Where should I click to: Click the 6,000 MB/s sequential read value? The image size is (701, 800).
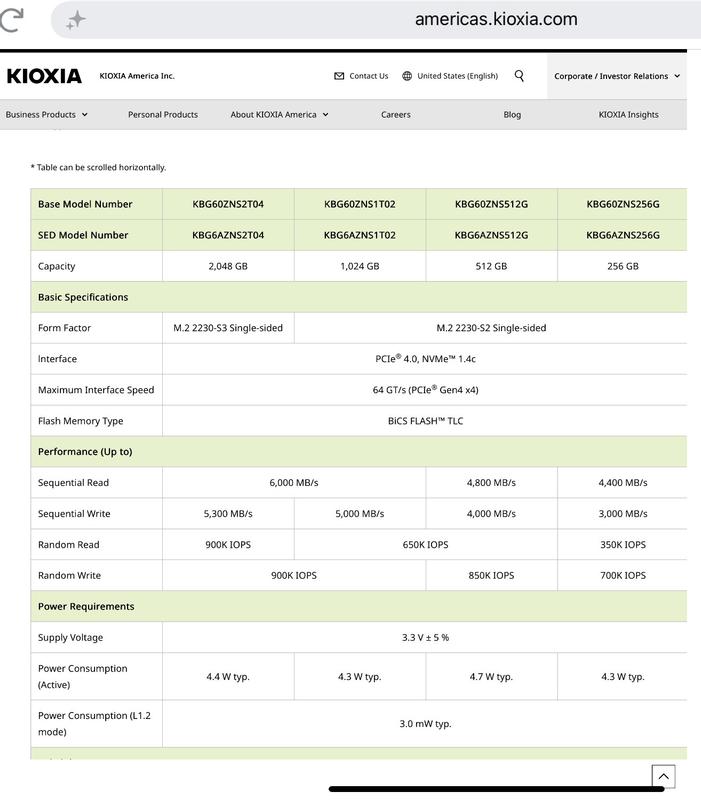pos(294,483)
